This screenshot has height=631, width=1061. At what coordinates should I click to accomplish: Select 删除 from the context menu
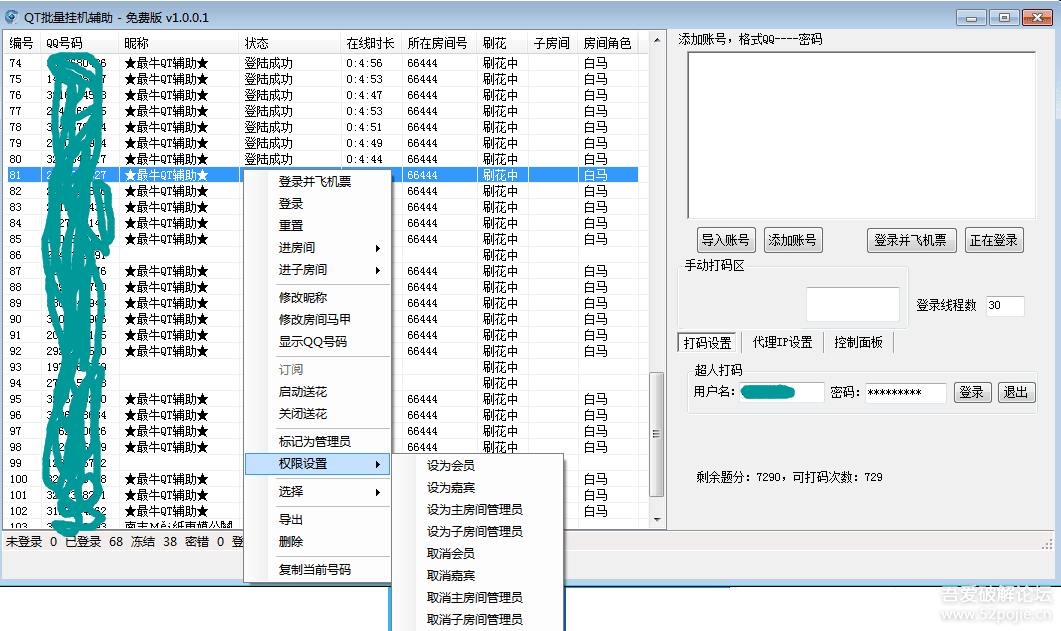pyautogui.click(x=291, y=542)
